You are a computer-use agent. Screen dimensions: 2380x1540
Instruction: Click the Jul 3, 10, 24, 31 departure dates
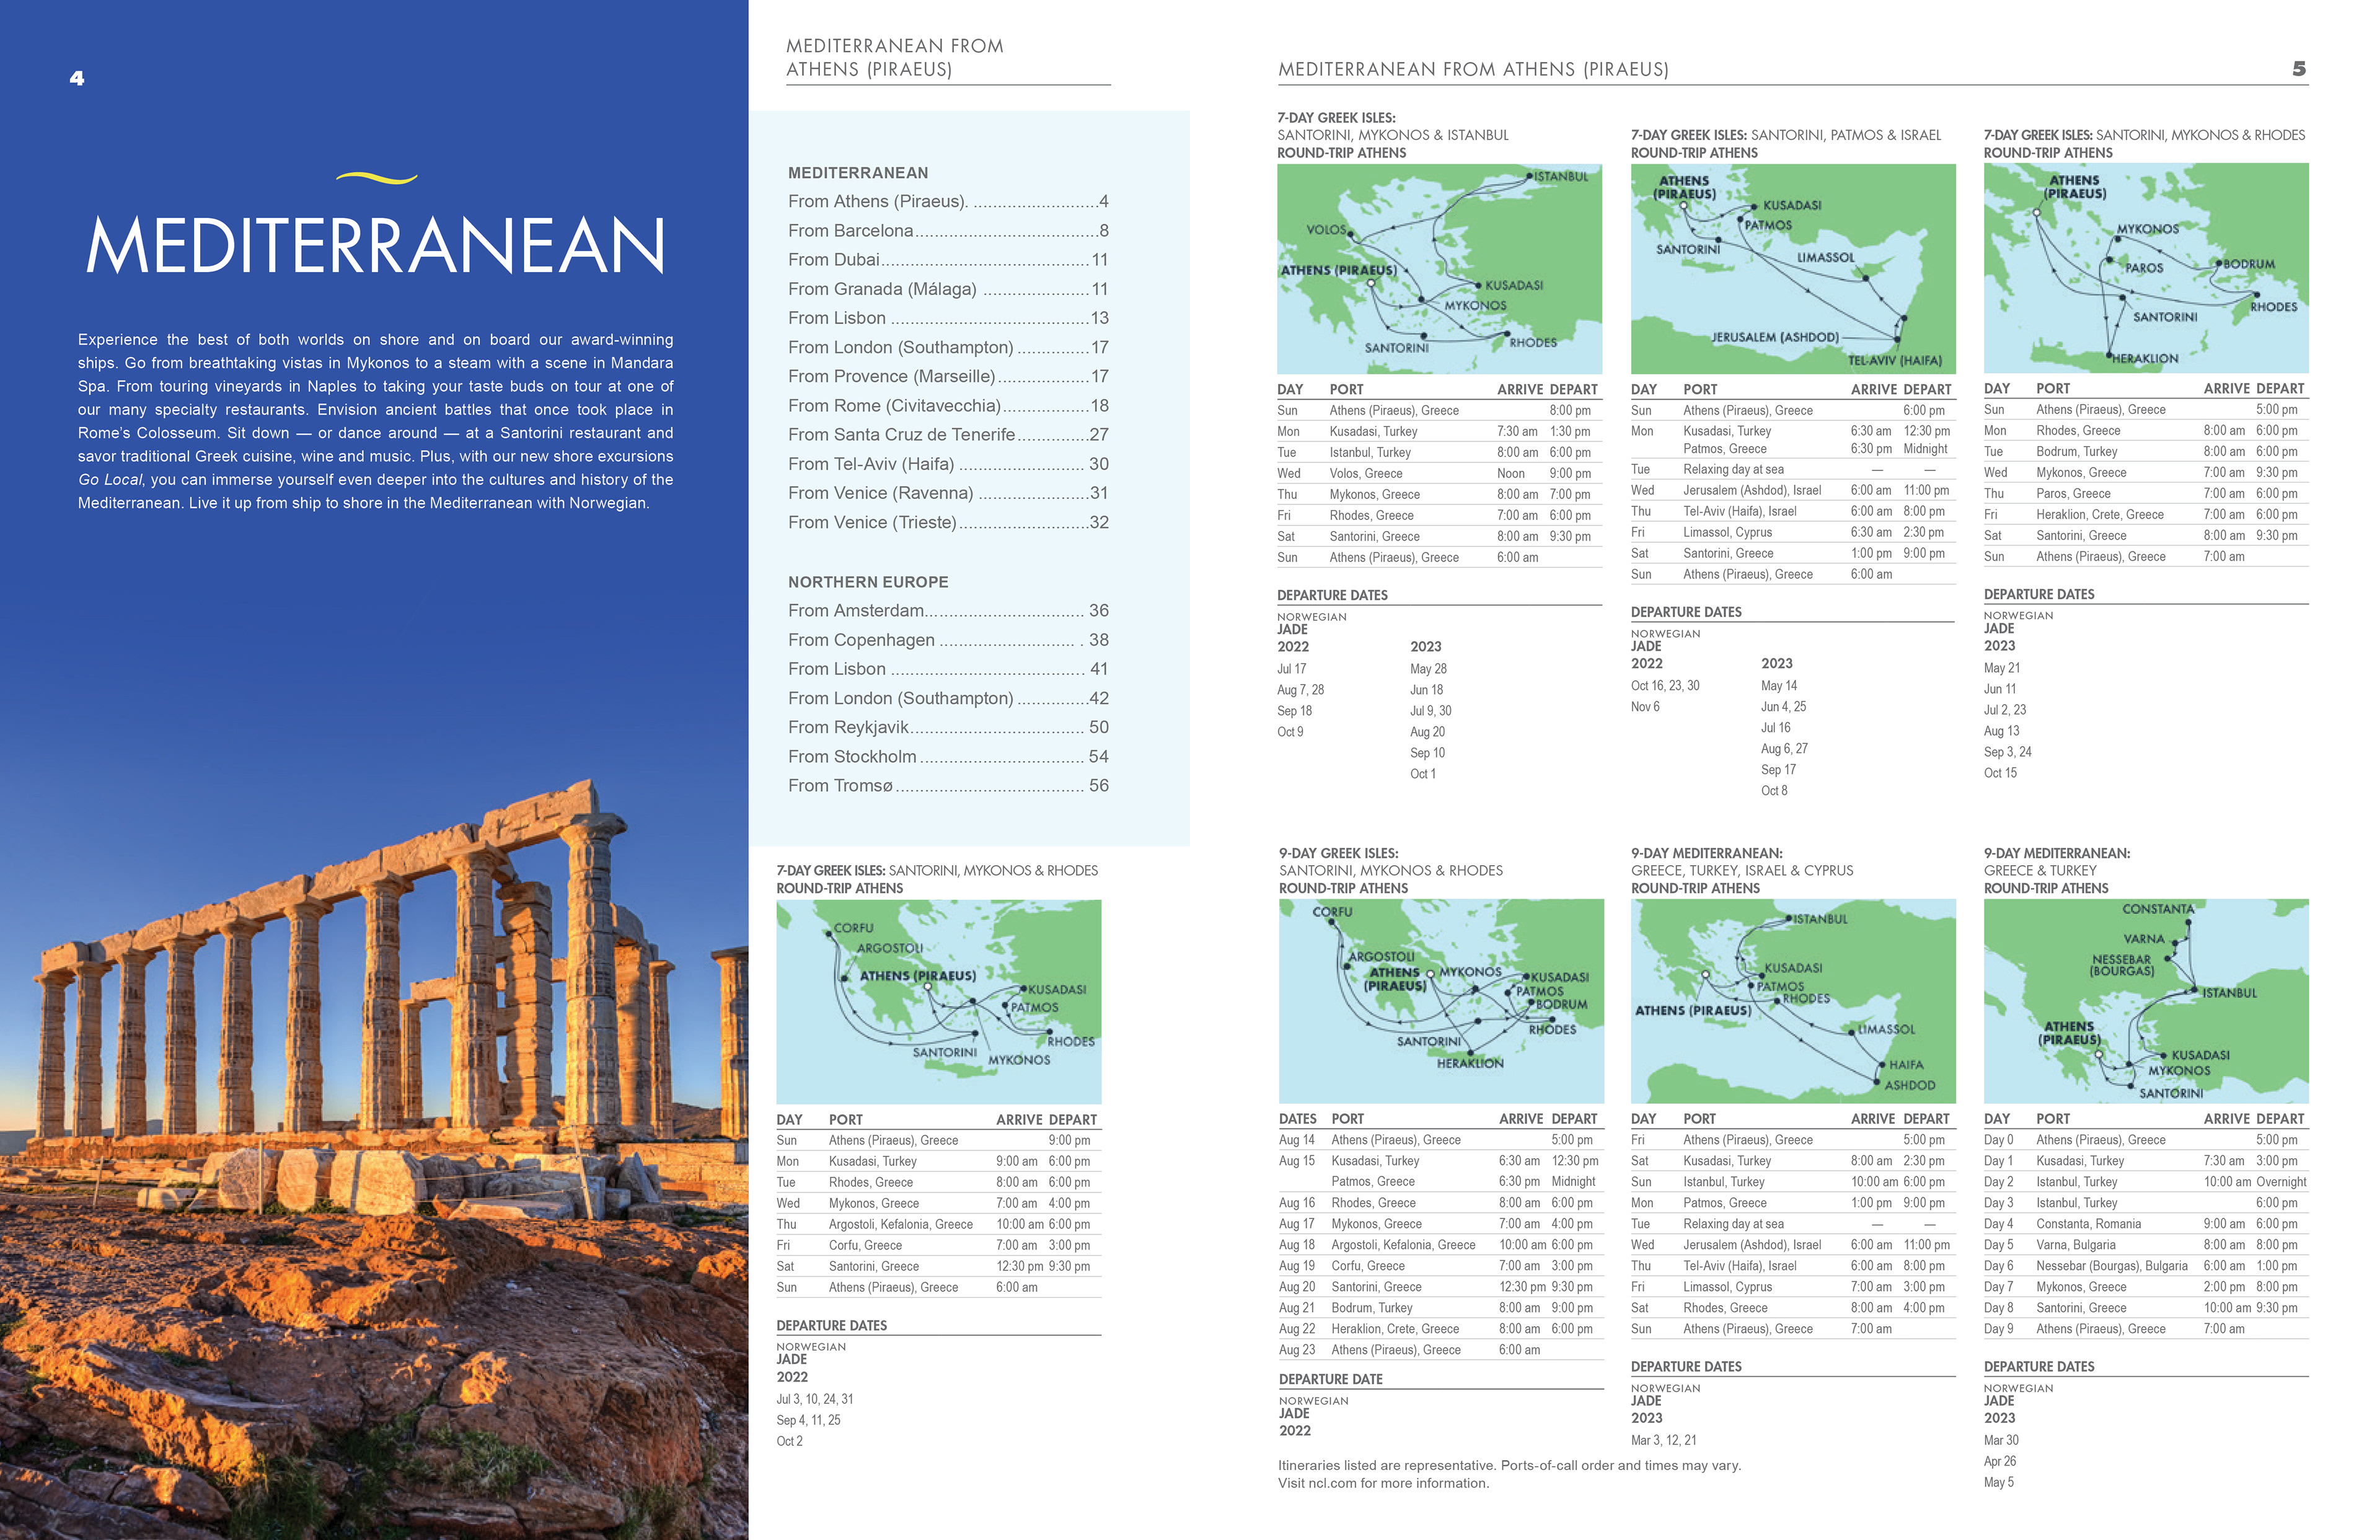click(815, 1400)
